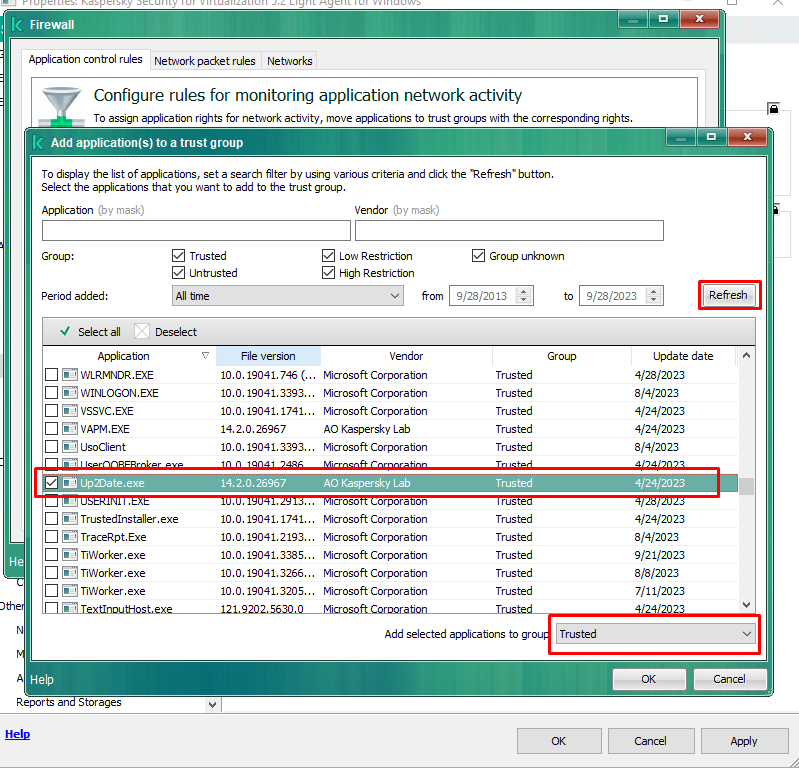
Task: Click the Deselect crossed-box icon
Action: [x=142, y=331]
